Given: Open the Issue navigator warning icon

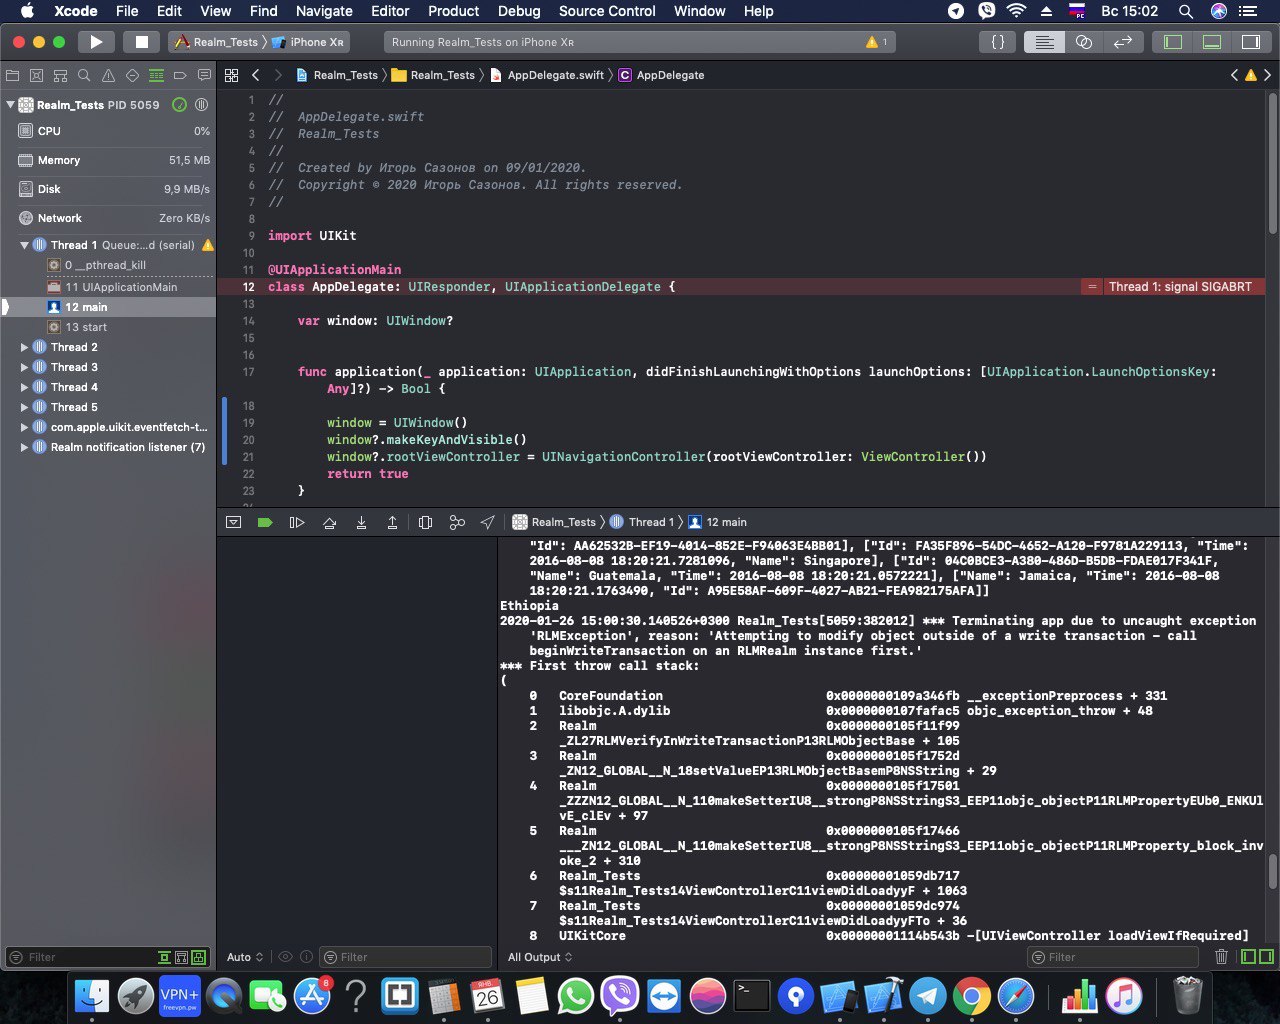Looking at the screenshot, I should 108,75.
